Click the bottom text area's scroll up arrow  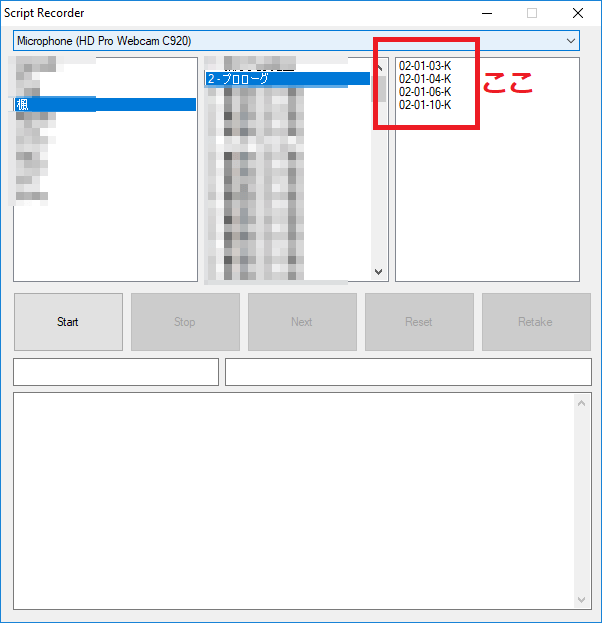(x=583, y=402)
